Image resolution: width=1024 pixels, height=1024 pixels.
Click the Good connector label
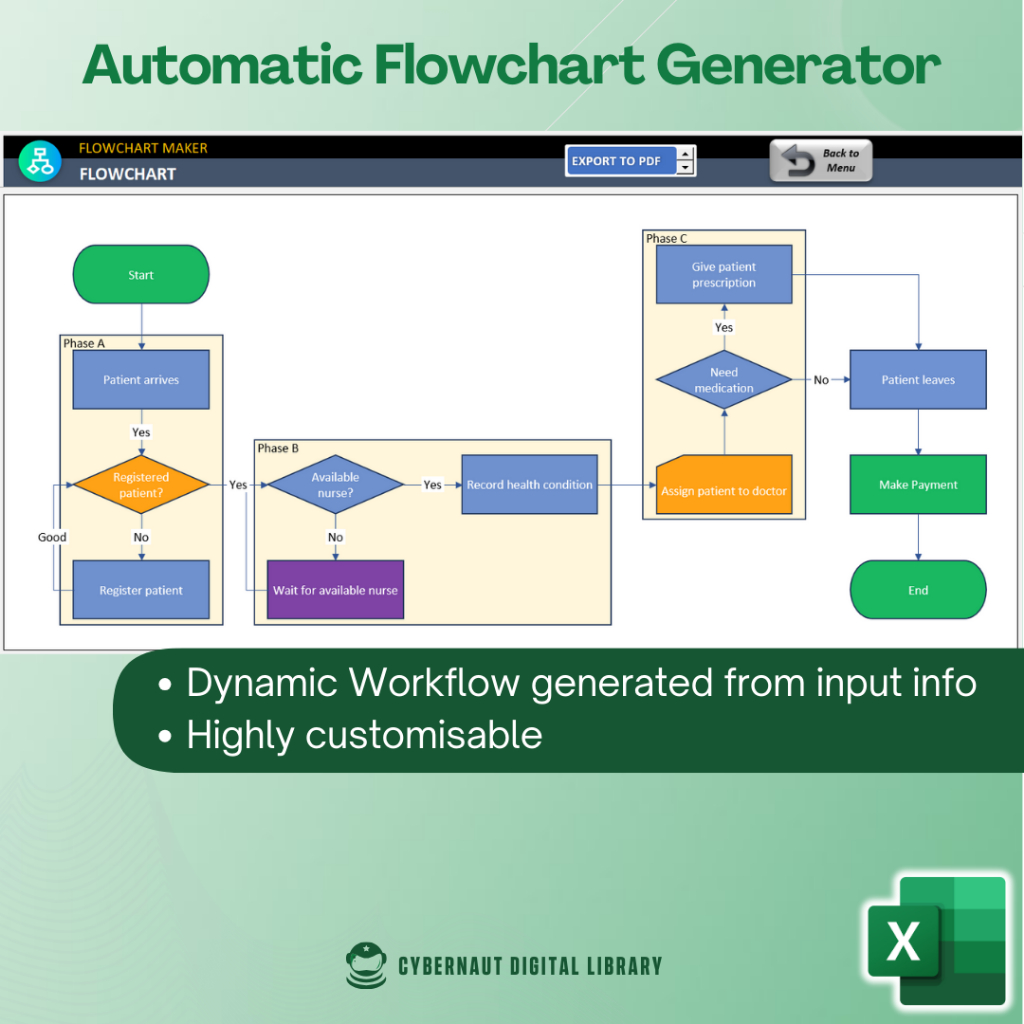click(52, 537)
